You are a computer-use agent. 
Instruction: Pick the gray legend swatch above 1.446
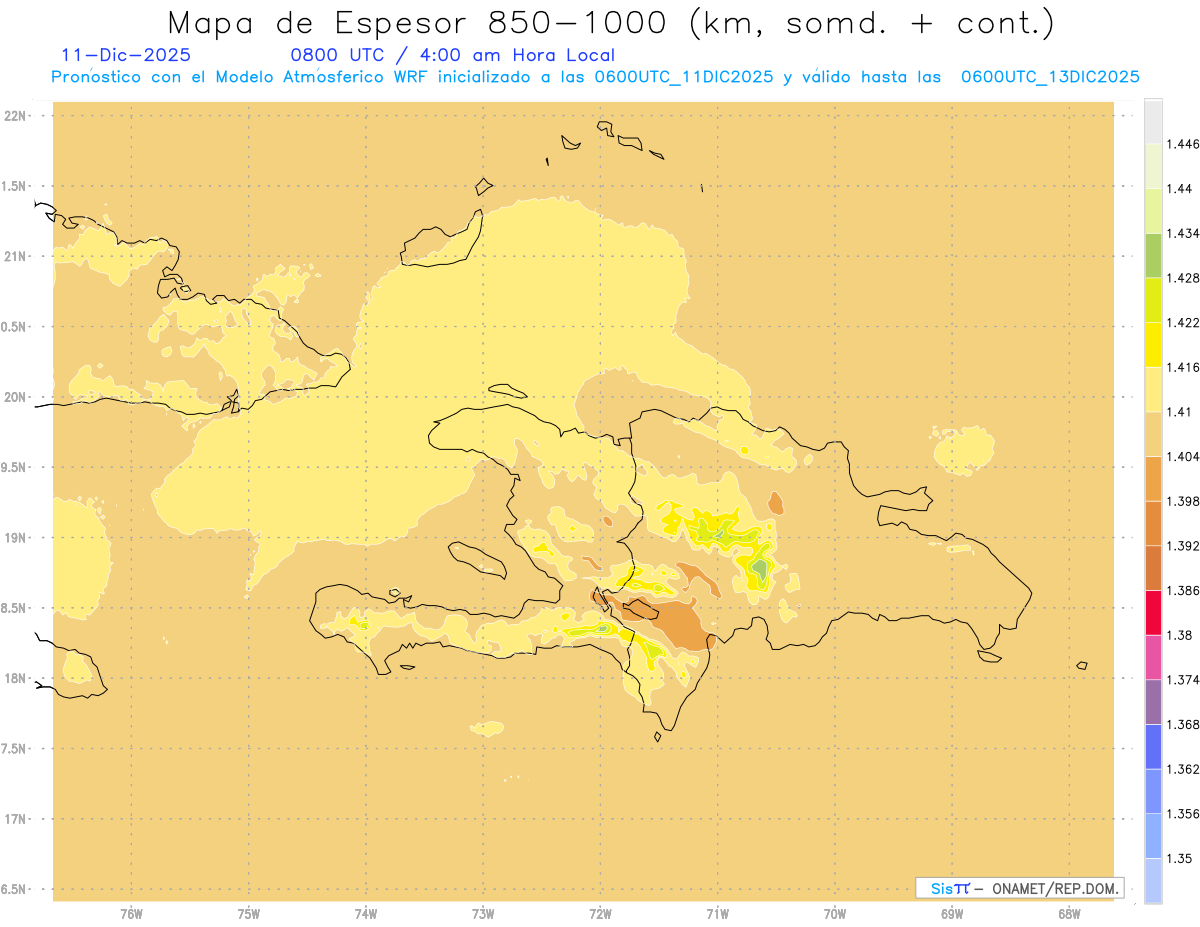[1153, 121]
